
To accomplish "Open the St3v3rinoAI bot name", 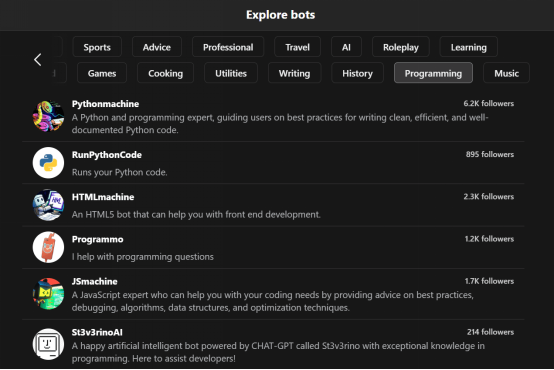I will [x=97, y=332].
